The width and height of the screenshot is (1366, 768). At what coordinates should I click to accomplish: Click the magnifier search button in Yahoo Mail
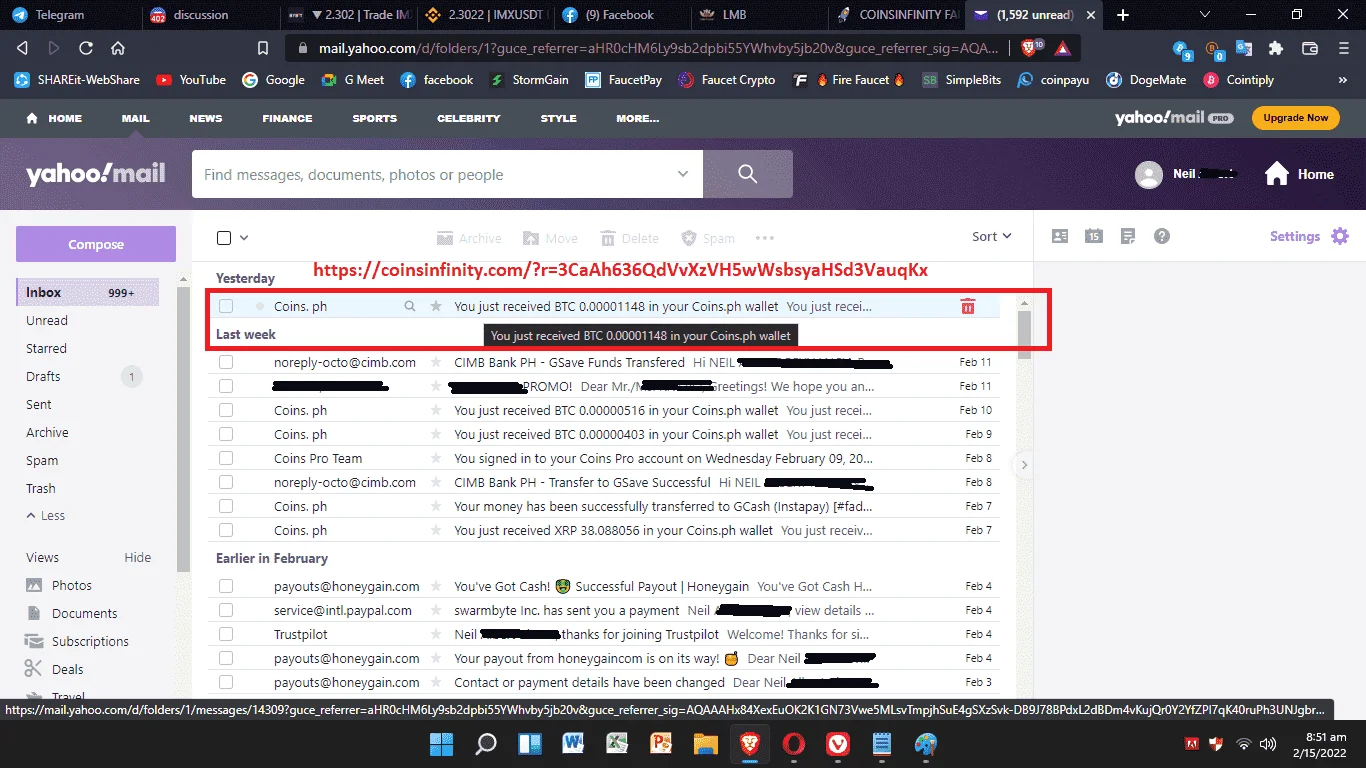748,174
